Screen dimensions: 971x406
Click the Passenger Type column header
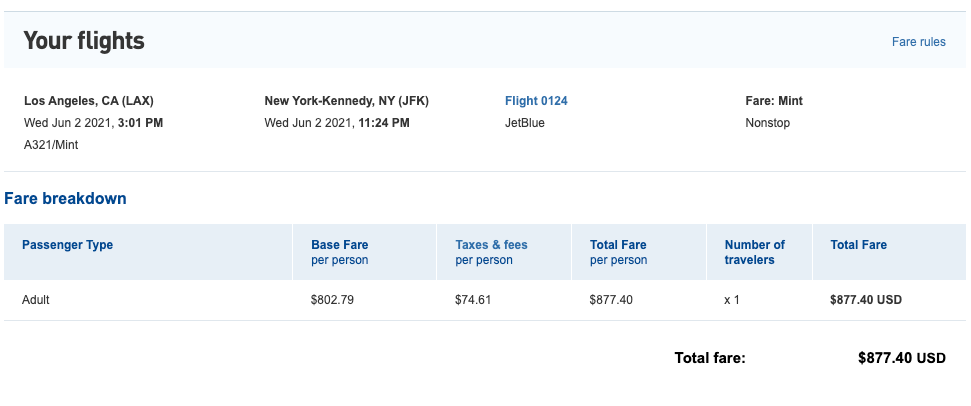(67, 245)
